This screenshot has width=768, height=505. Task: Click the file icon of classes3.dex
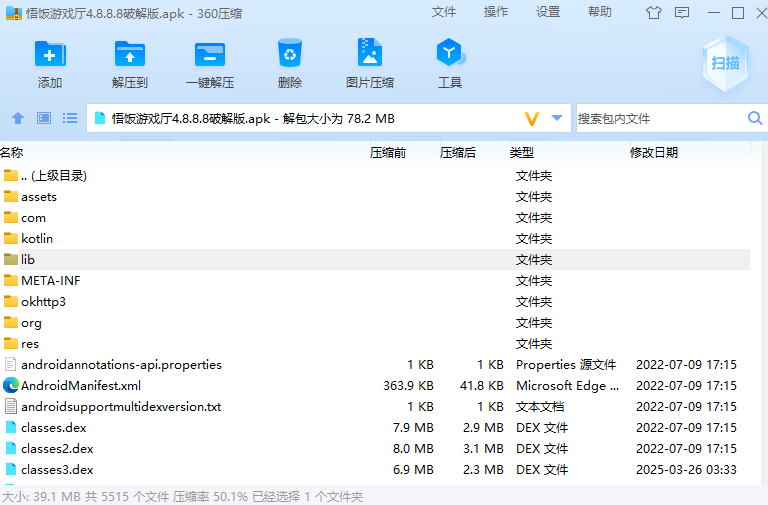11,470
